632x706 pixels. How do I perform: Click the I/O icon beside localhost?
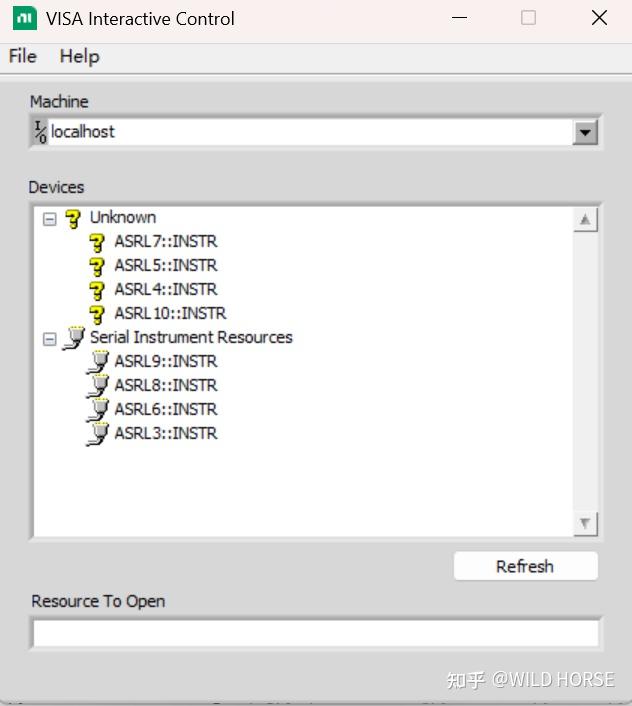pyautogui.click(x=41, y=132)
